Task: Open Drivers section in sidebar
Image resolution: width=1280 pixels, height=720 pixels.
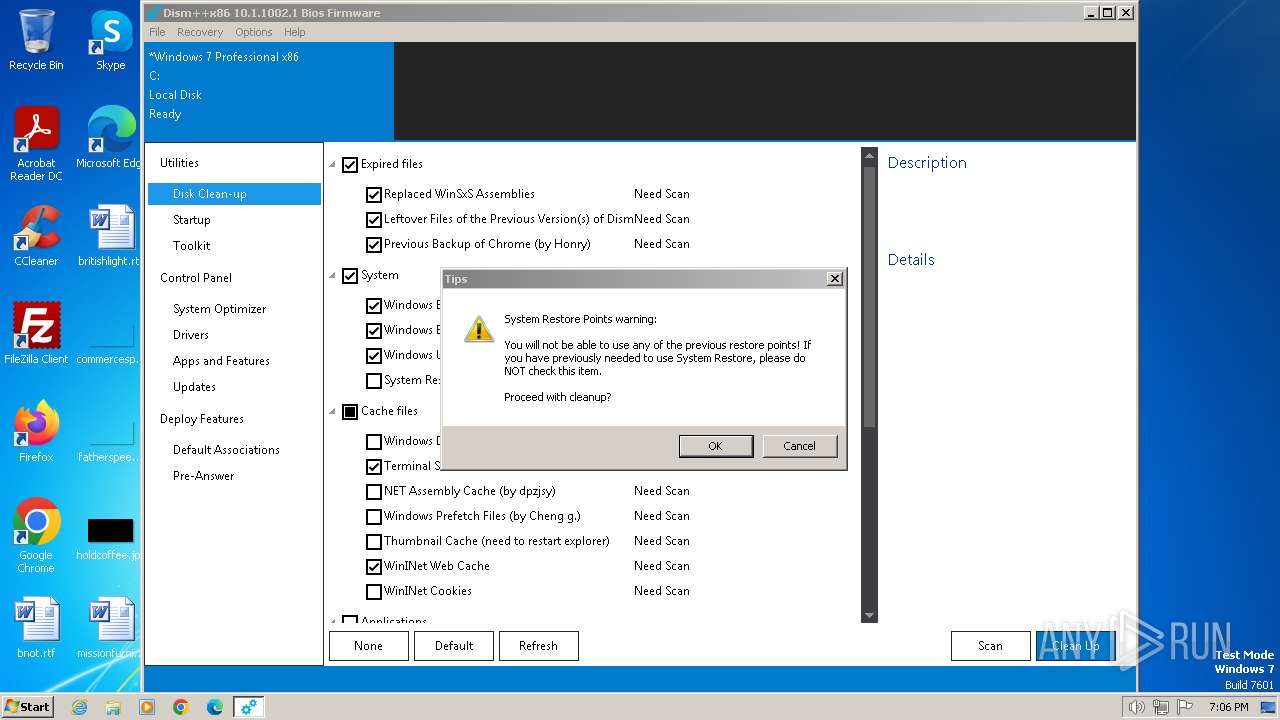Action: click(x=191, y=335)
